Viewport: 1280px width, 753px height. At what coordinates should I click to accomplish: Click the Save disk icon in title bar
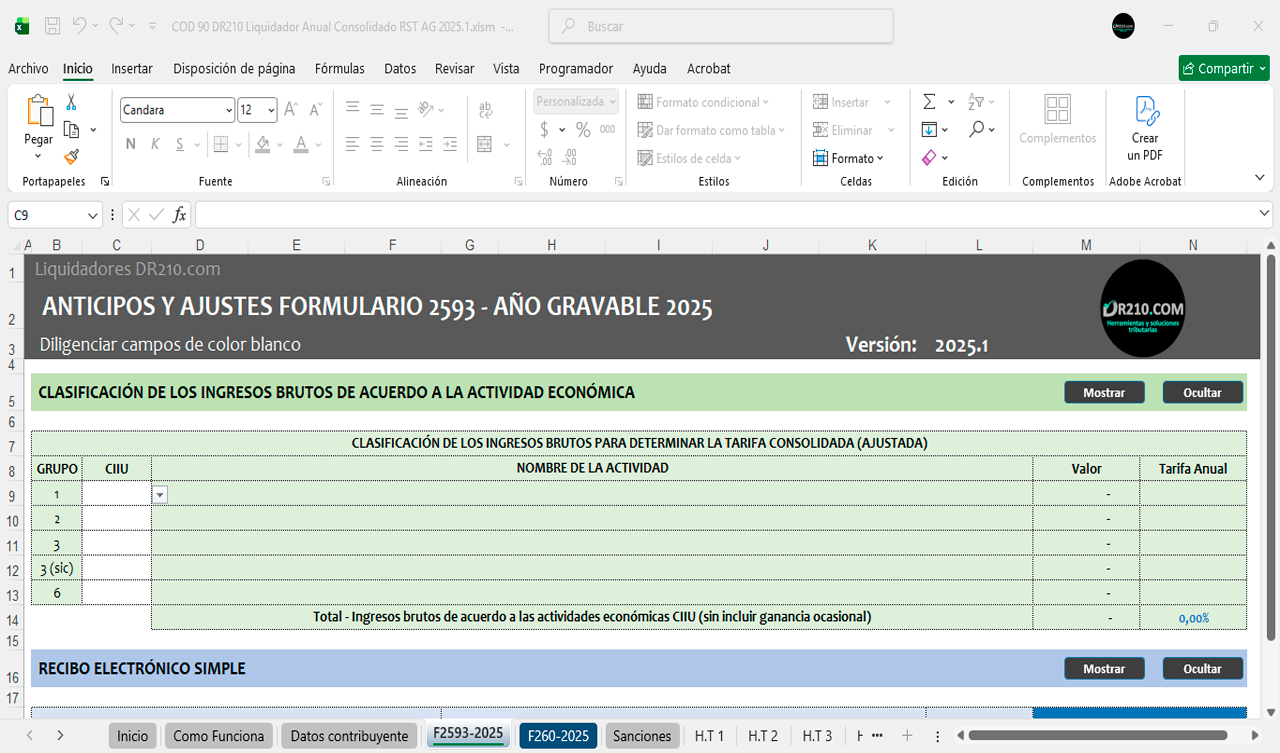pos(53,26)
